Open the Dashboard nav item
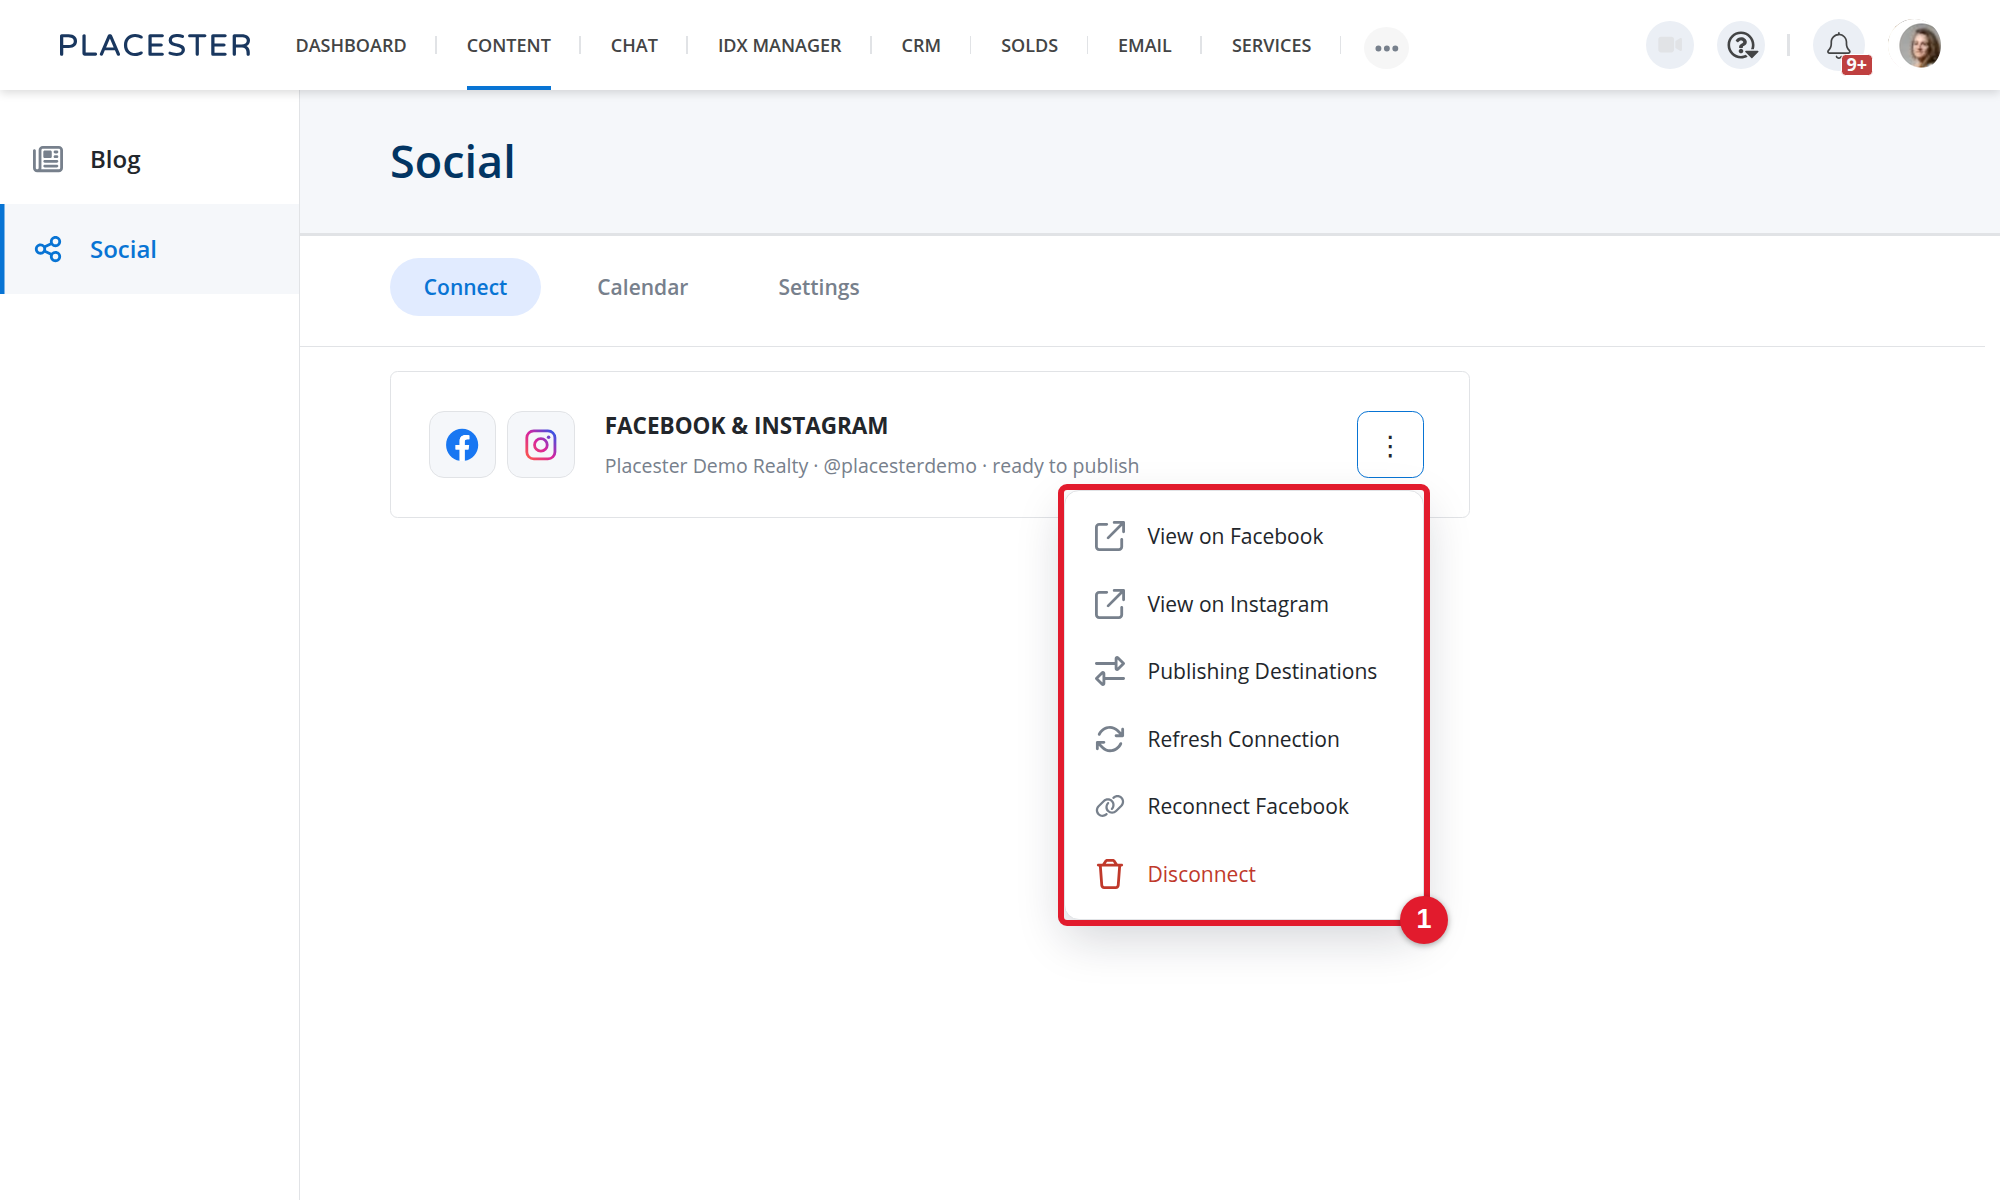 pos(351,45)
